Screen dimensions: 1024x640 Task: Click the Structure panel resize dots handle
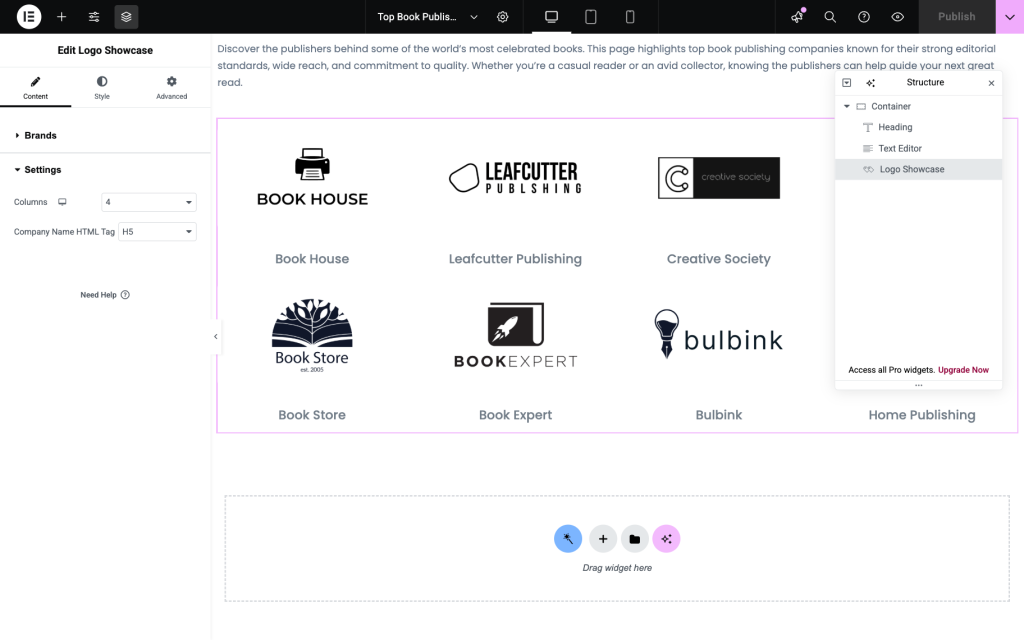point(919,385)
